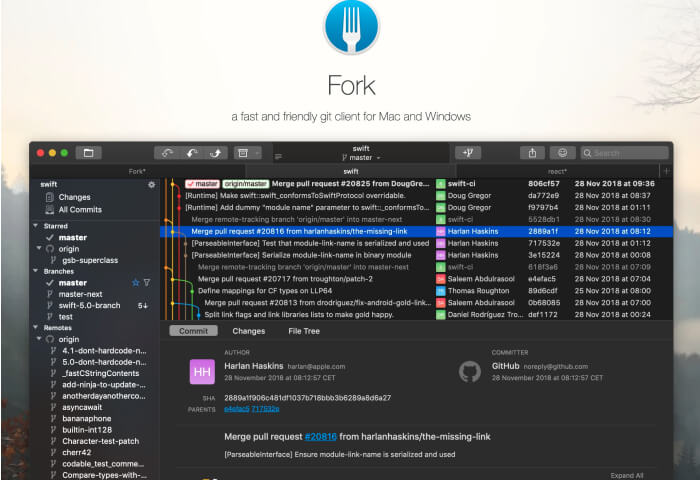Viewport: 700px width, 480px height.
Task: Open the swift sidebar gear settings
Action: click(152, 184)
